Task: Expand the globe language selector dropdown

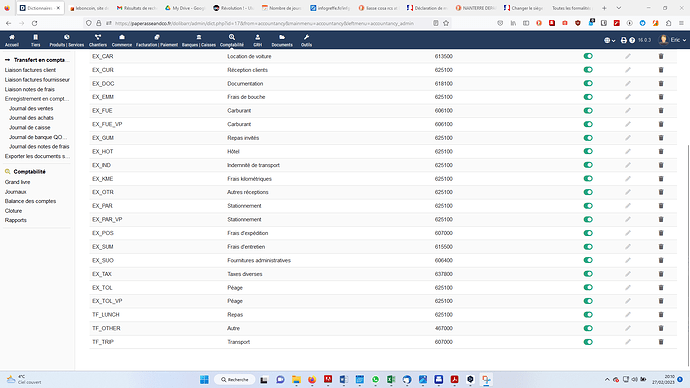Action: tap(609, 40)
